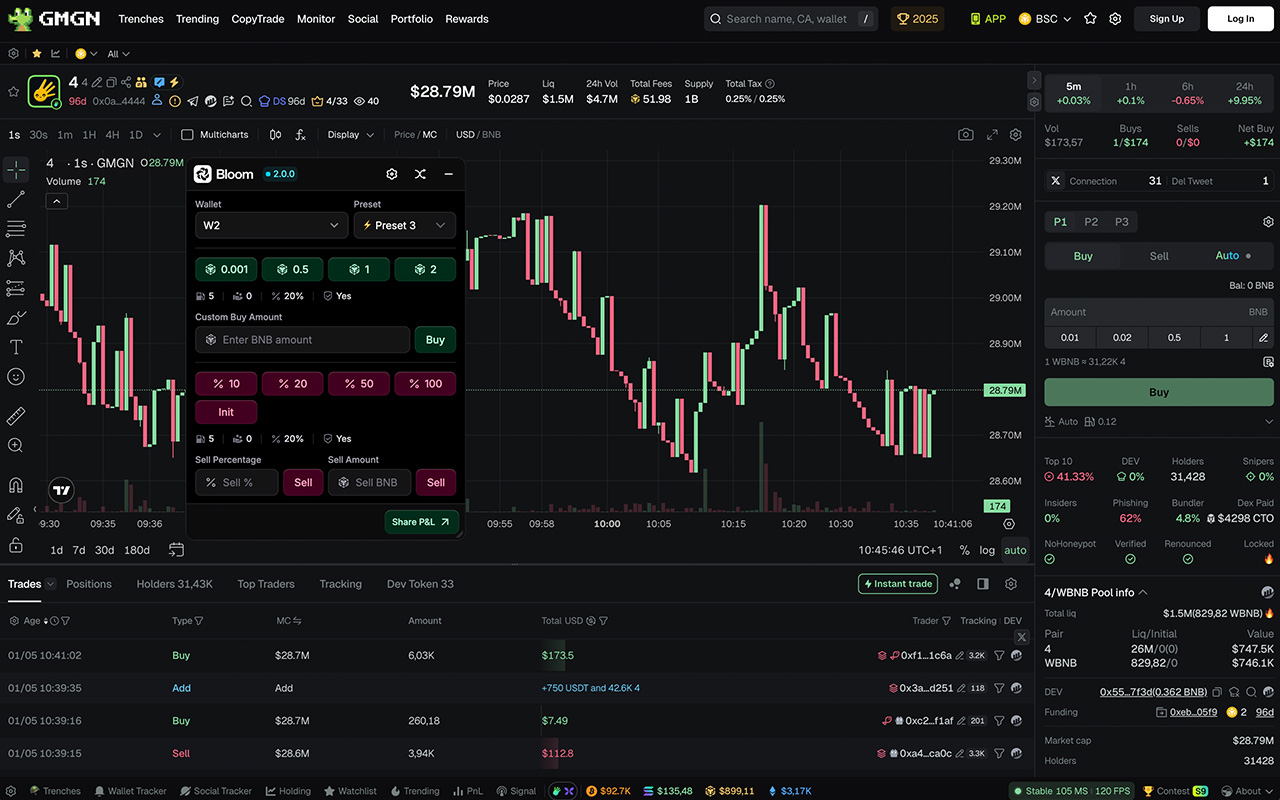Expand more chart timeframes chevron
1280x800 pixels.
click(158, 135)
